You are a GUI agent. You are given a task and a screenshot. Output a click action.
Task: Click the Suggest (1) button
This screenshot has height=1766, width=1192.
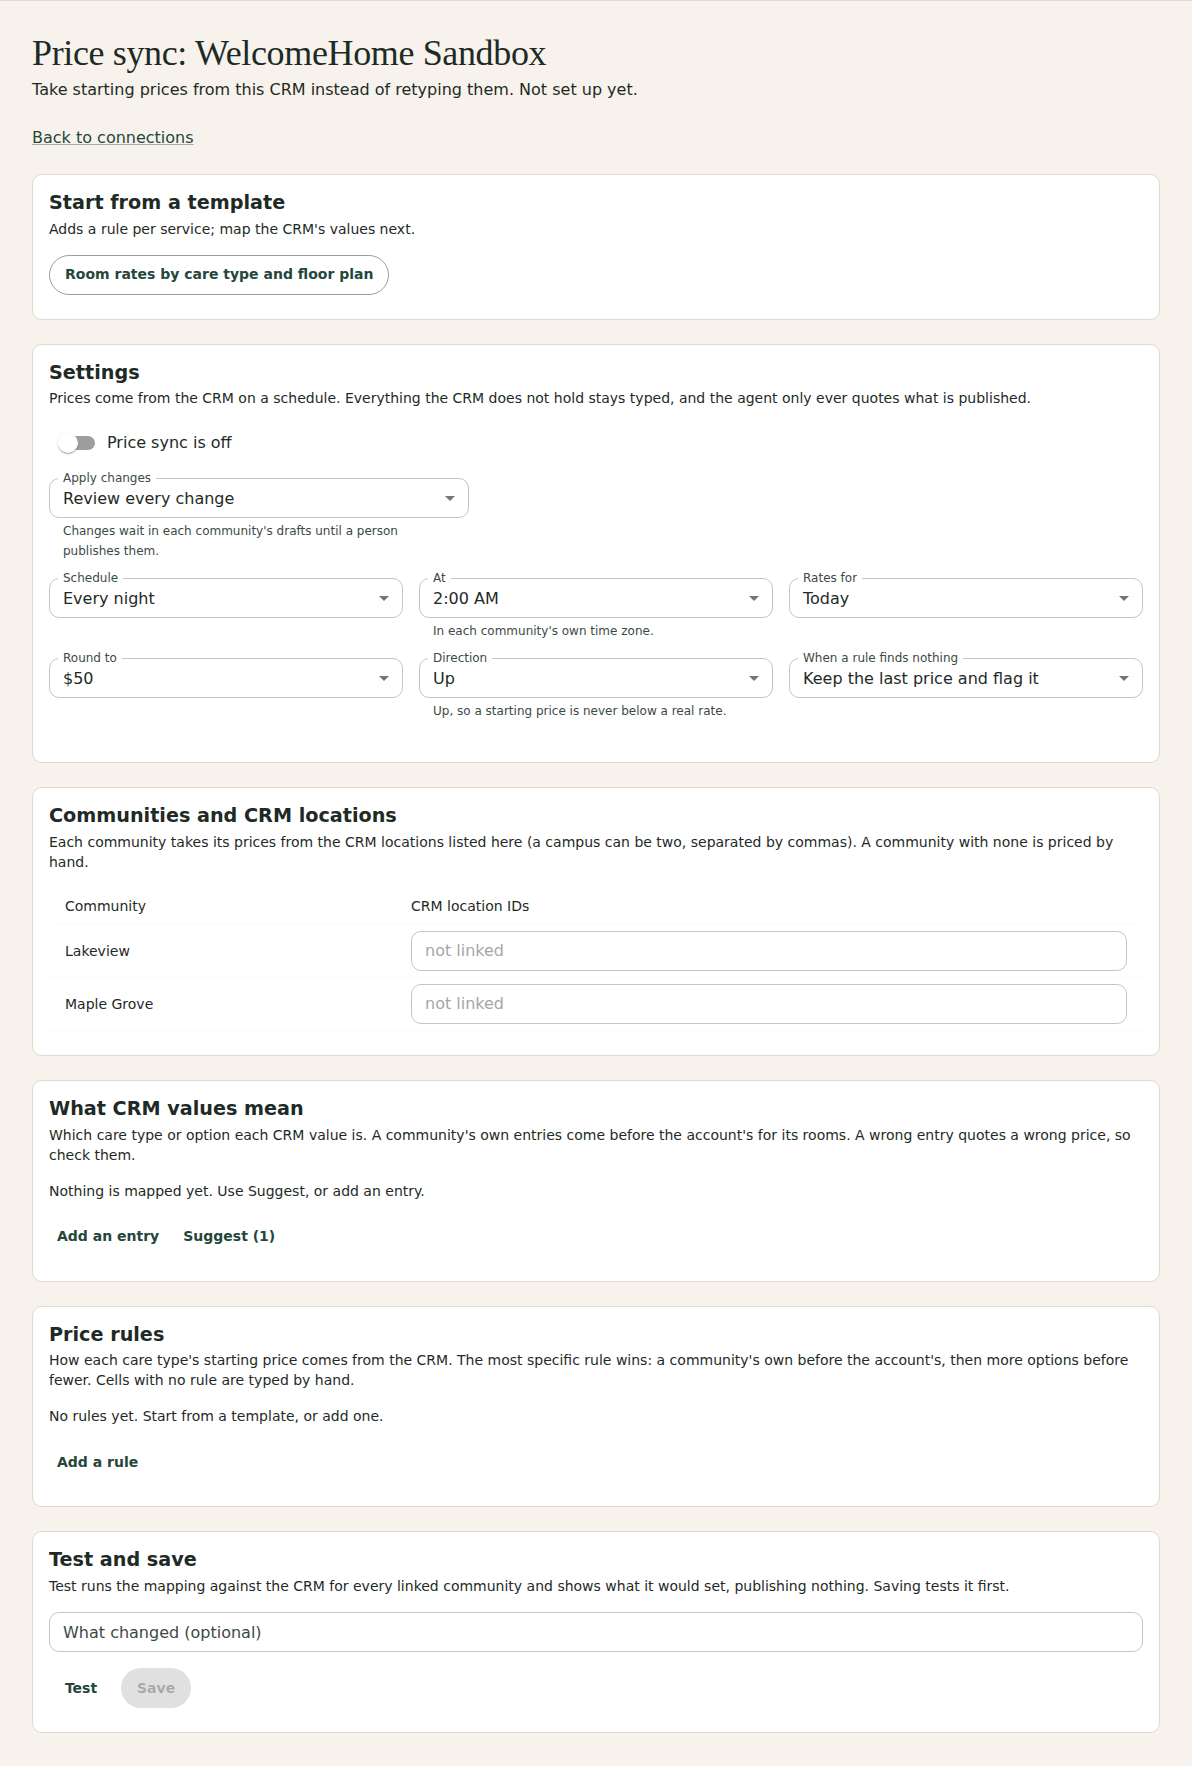(229, 1236)
